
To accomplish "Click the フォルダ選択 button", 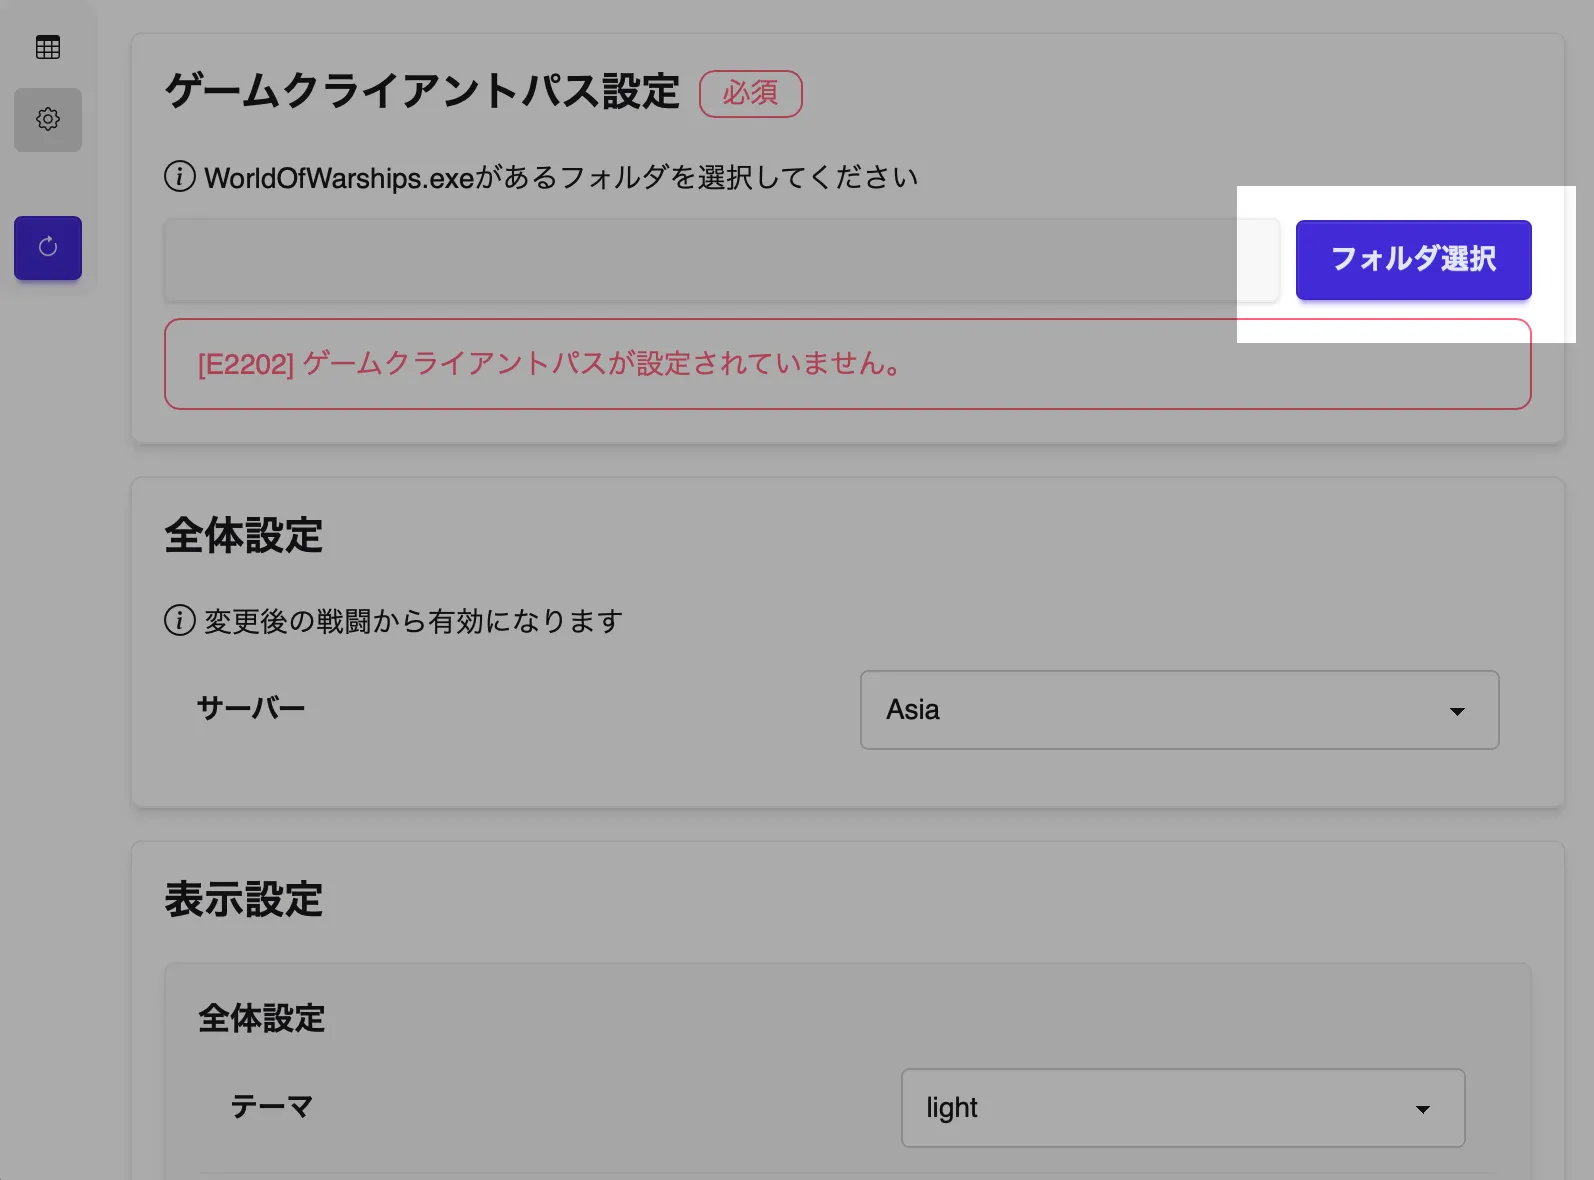I will [1413, 259].
